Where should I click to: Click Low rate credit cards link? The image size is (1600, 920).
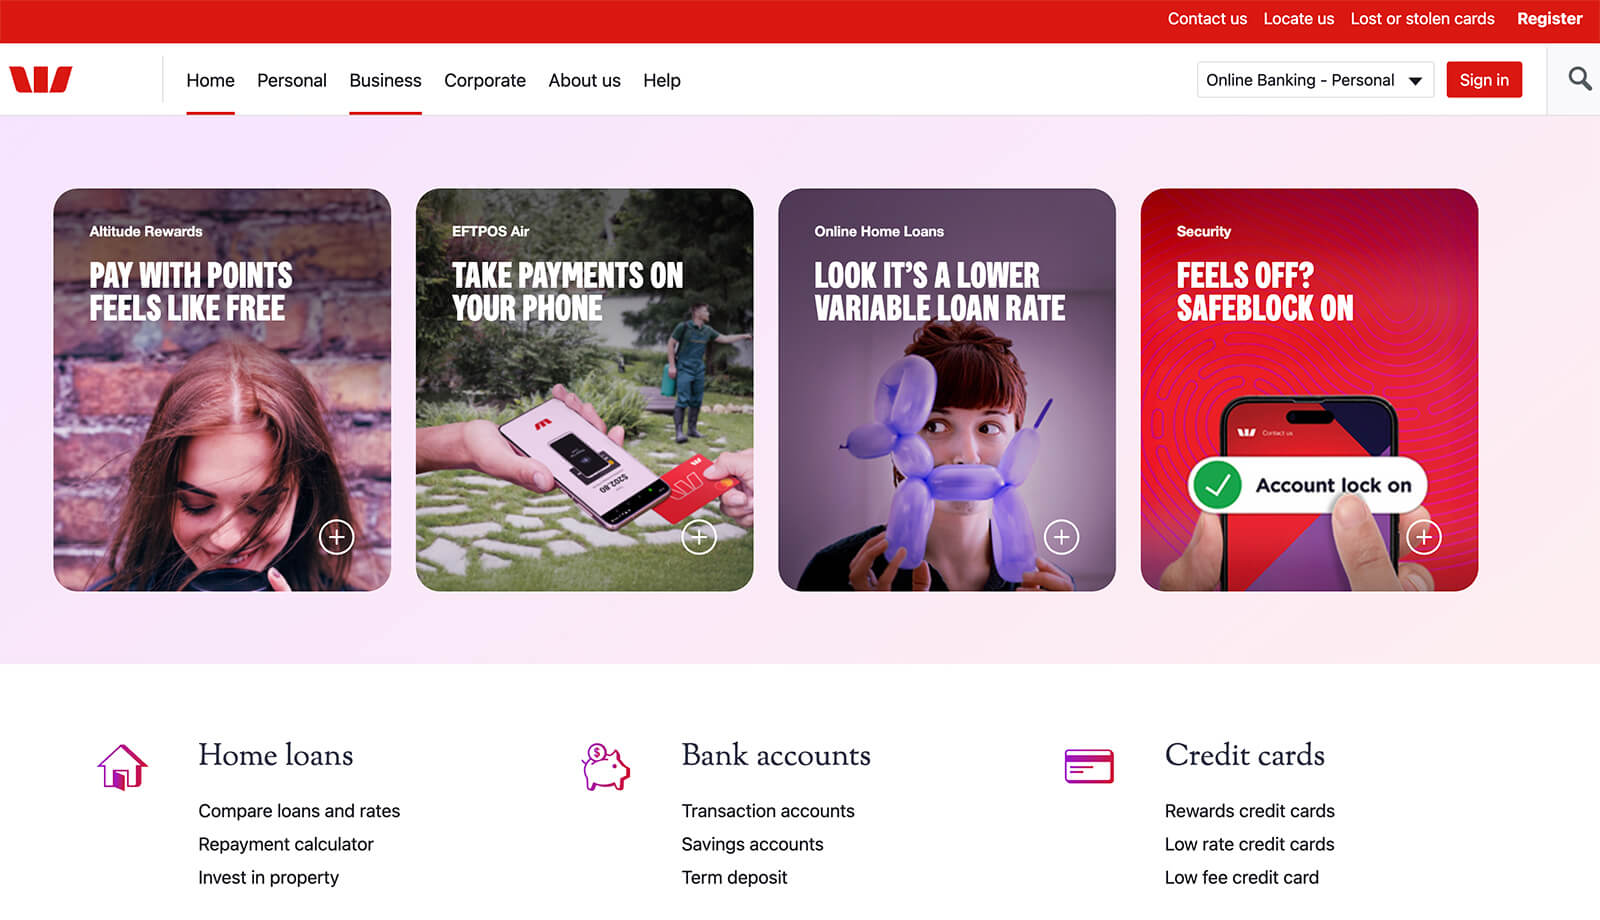point(1249,844)
